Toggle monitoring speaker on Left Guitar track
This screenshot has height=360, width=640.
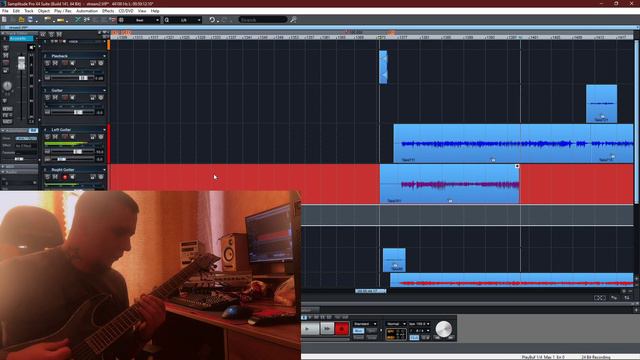tap(72, 137)
